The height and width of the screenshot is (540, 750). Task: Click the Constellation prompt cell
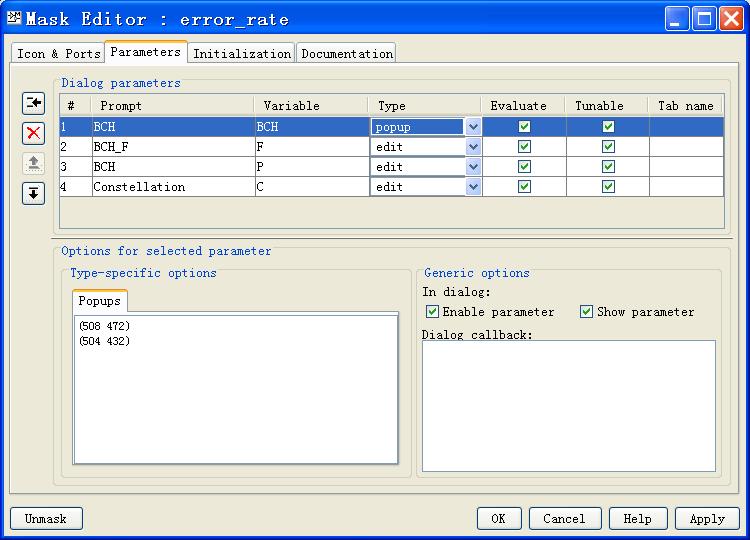pyautogui.click(x=173, y=187)
